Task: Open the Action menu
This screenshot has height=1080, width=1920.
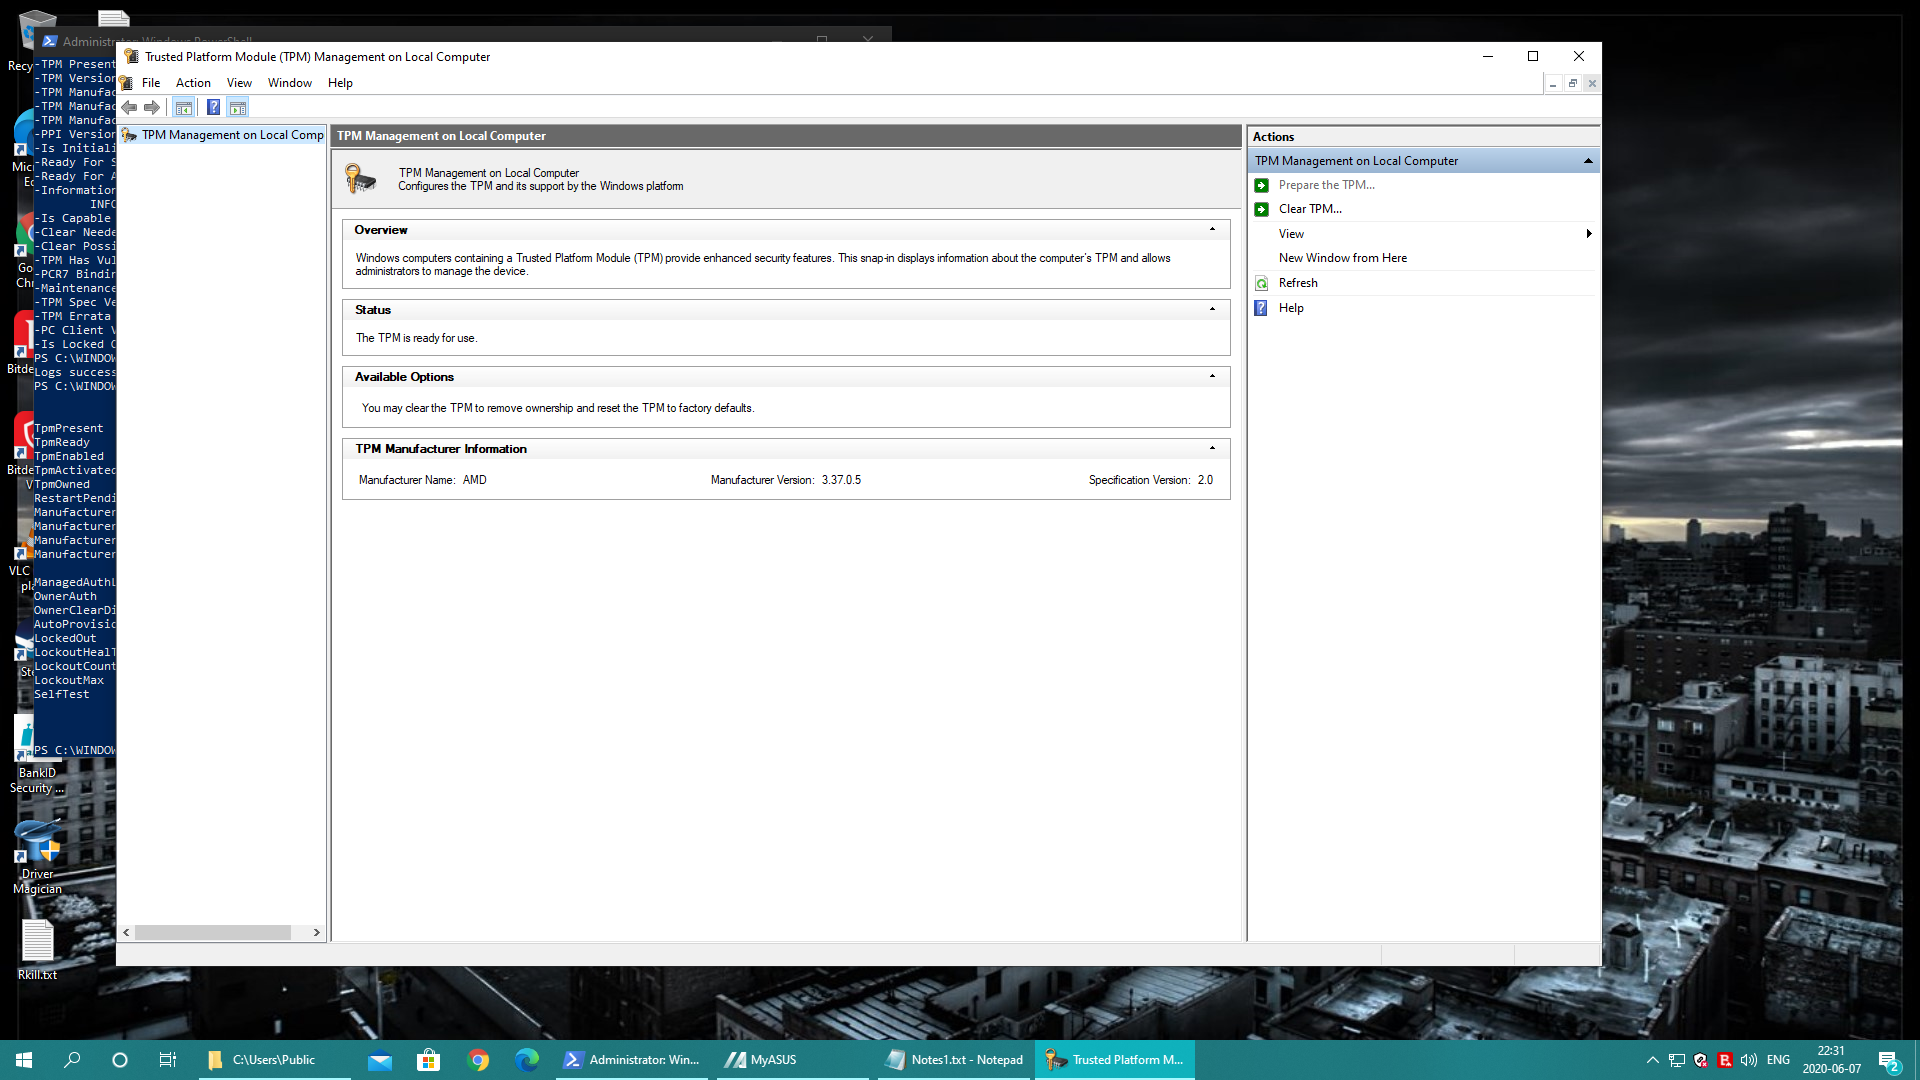Action: (193, 83)
